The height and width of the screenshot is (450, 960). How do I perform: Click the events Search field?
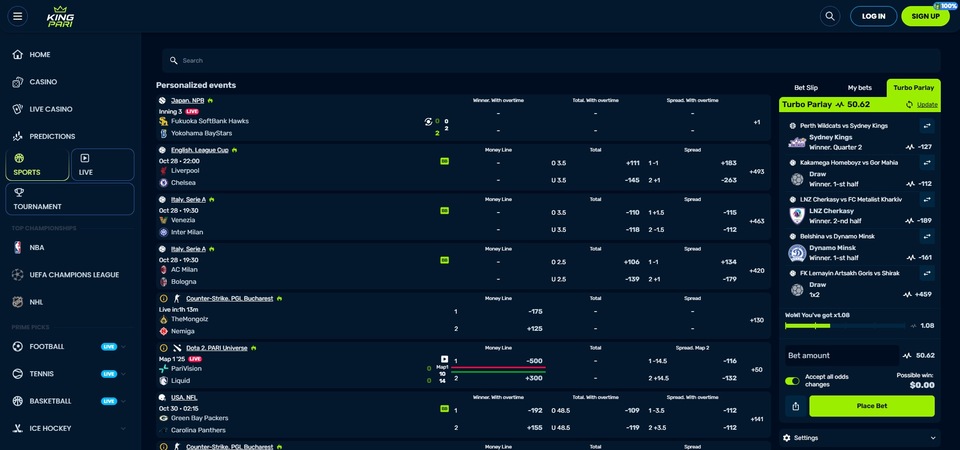click(551, 61)
